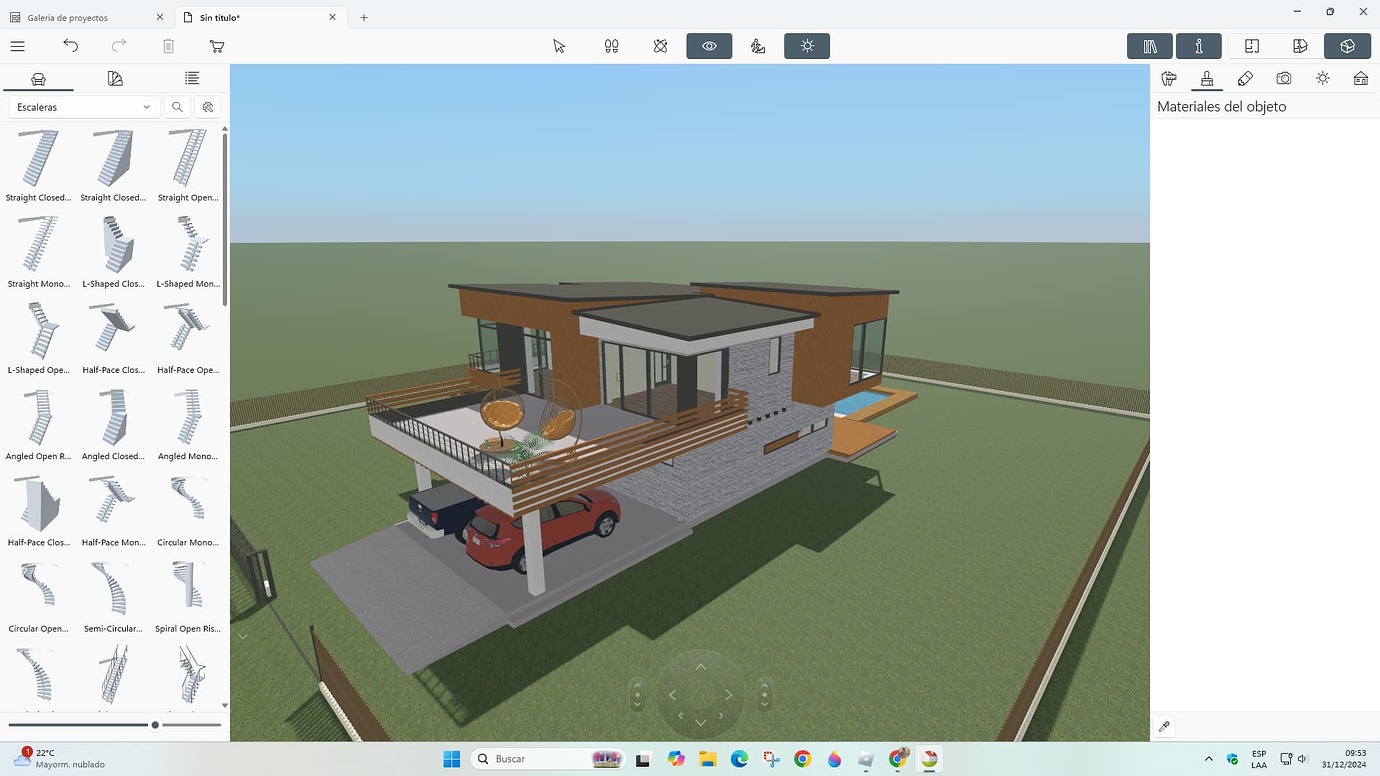
Task: Switch to the materials swatch tab in the library
Action: pos(115,78)
